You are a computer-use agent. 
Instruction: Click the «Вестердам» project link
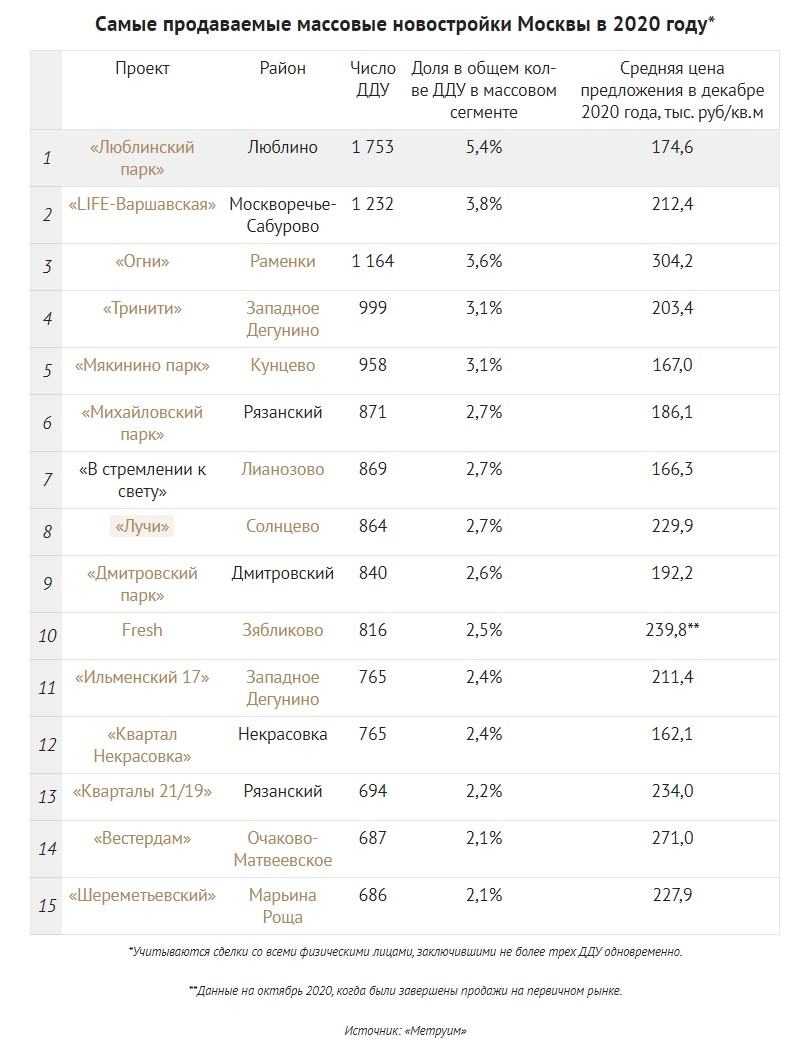(x=142, y=838)
